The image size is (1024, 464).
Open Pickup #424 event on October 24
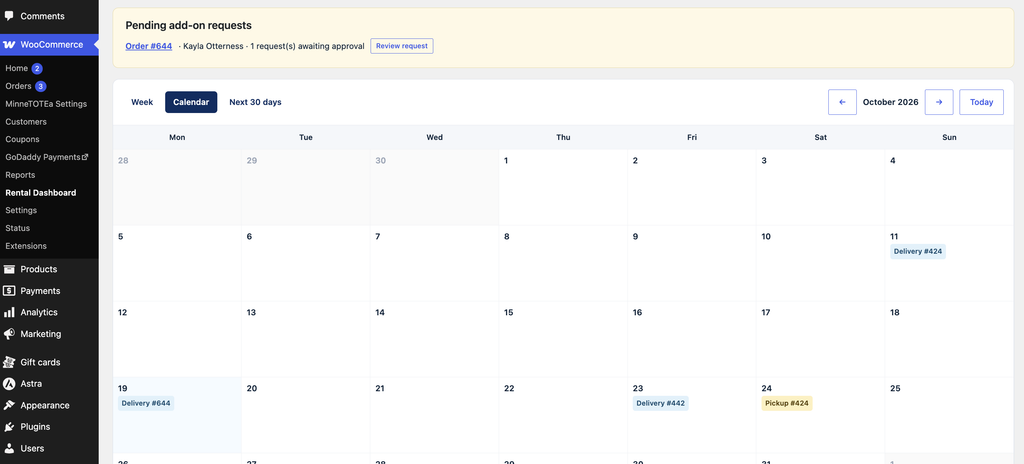pyautogui.click(x=787, y=403)
